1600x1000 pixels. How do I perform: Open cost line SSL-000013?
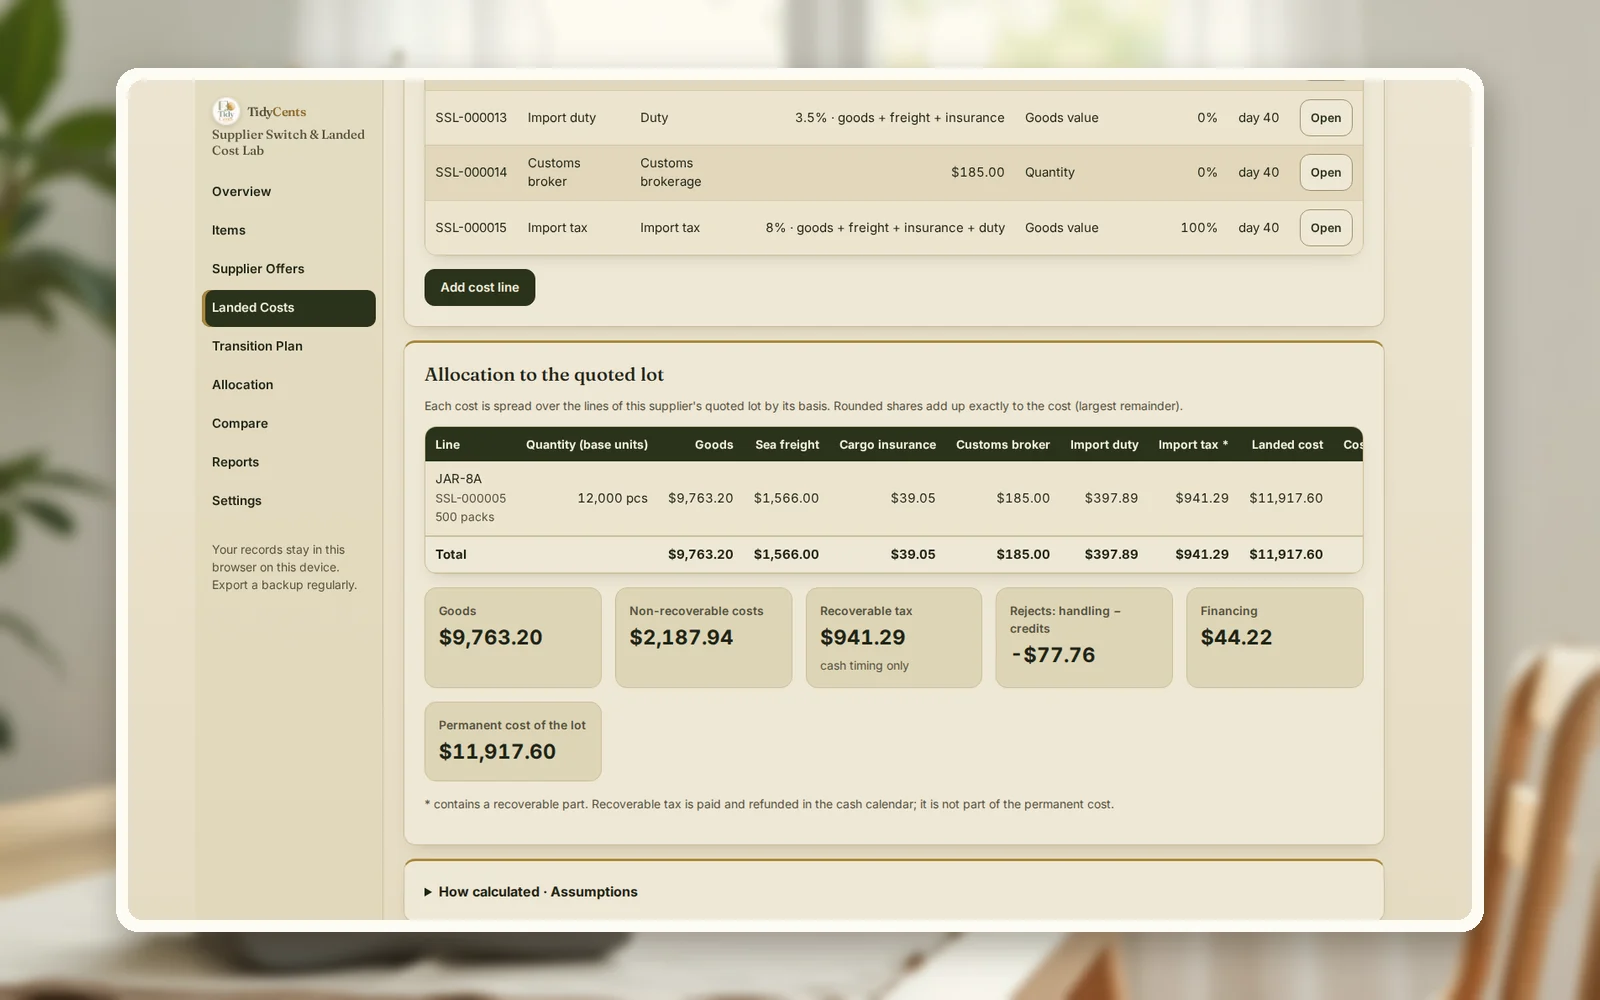click(1326, 118)
